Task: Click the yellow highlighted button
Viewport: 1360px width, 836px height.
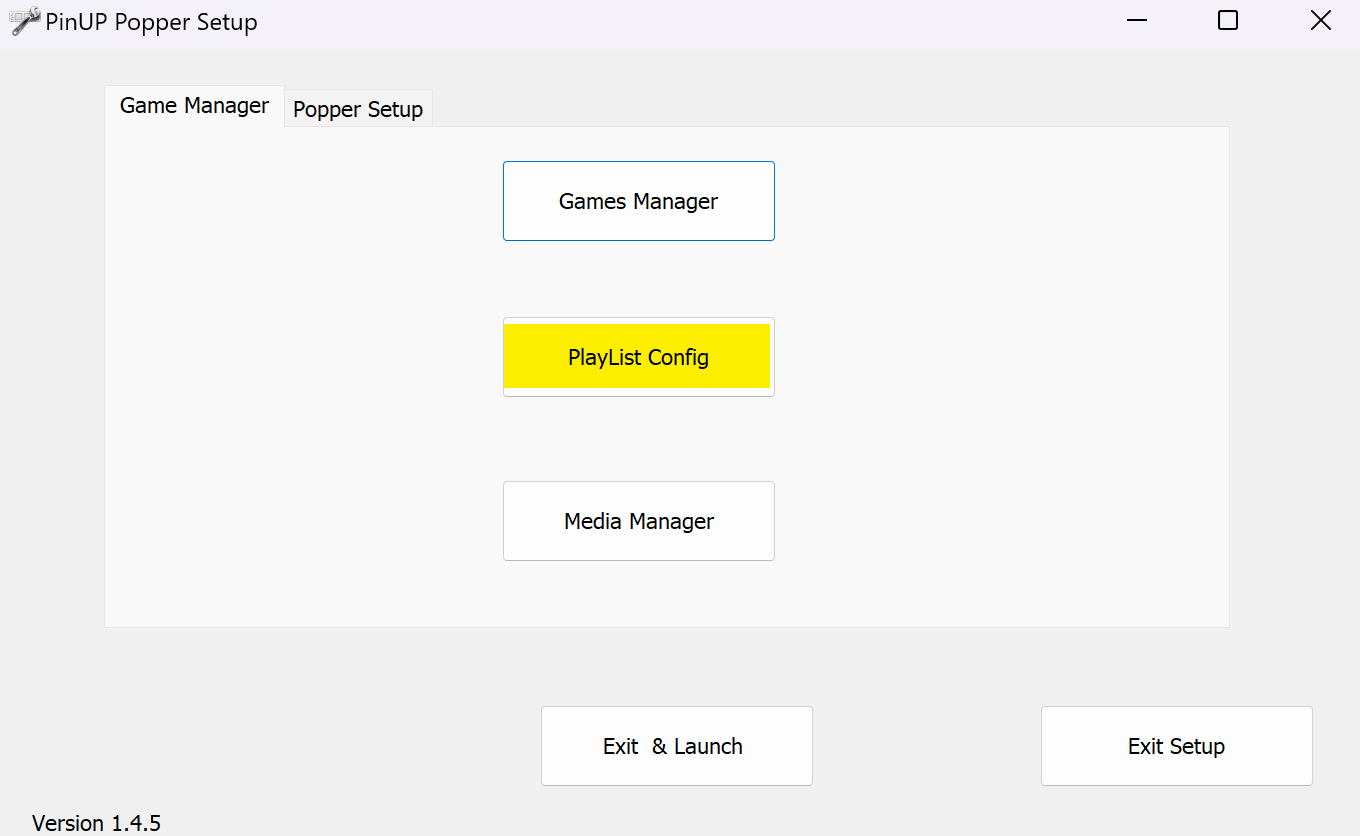Action: pos(638,357)
